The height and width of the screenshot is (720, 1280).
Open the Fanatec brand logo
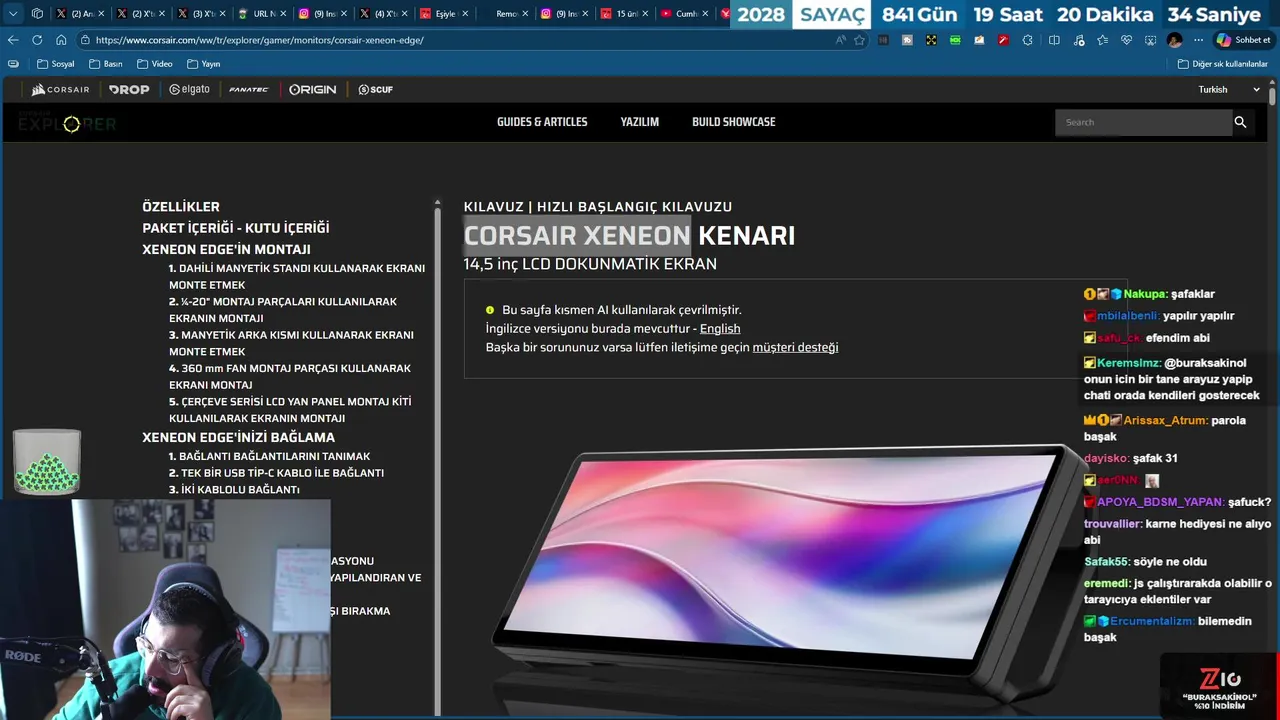(248, 89)
